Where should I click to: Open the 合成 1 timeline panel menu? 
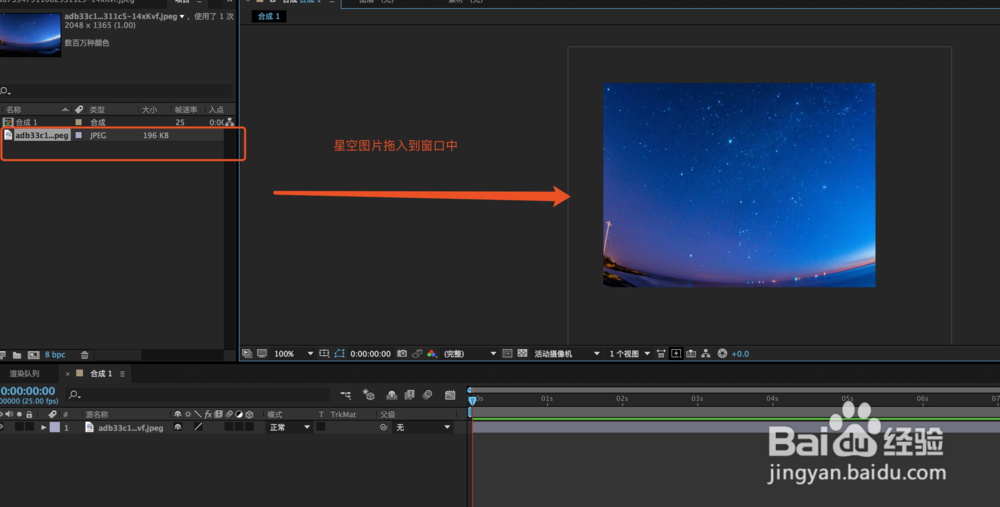point(122,374)
